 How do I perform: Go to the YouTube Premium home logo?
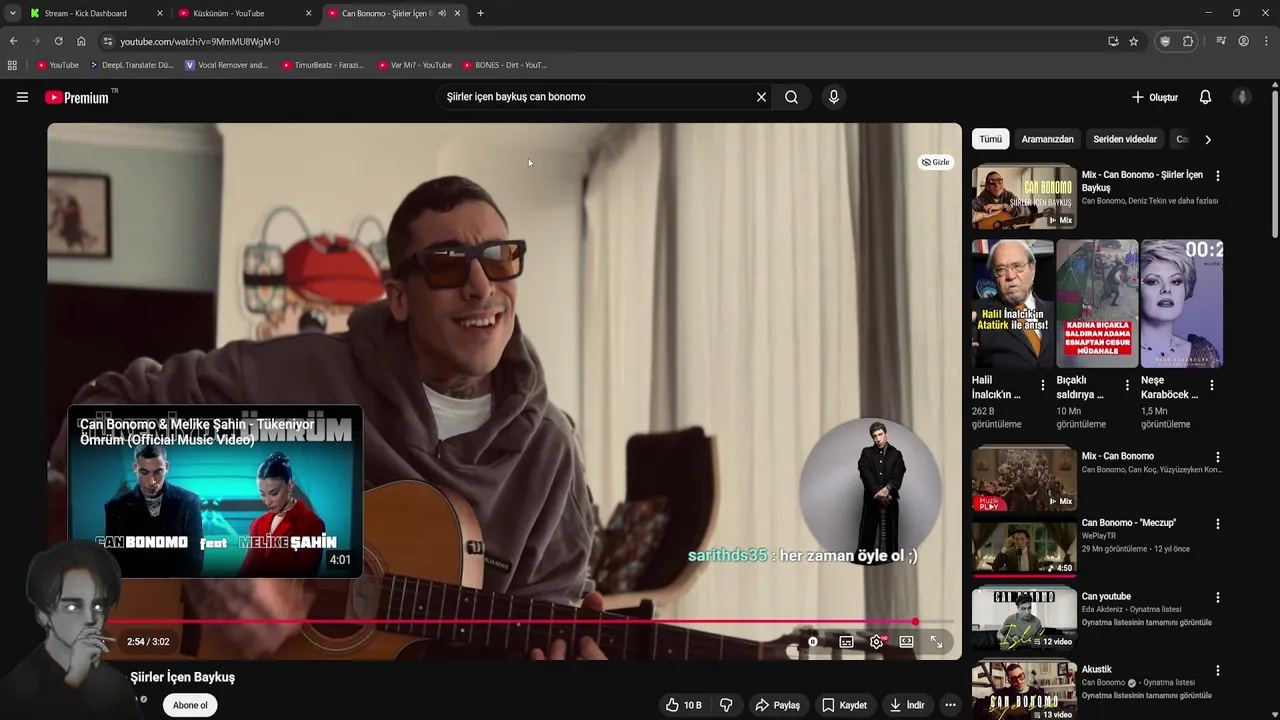76,97
